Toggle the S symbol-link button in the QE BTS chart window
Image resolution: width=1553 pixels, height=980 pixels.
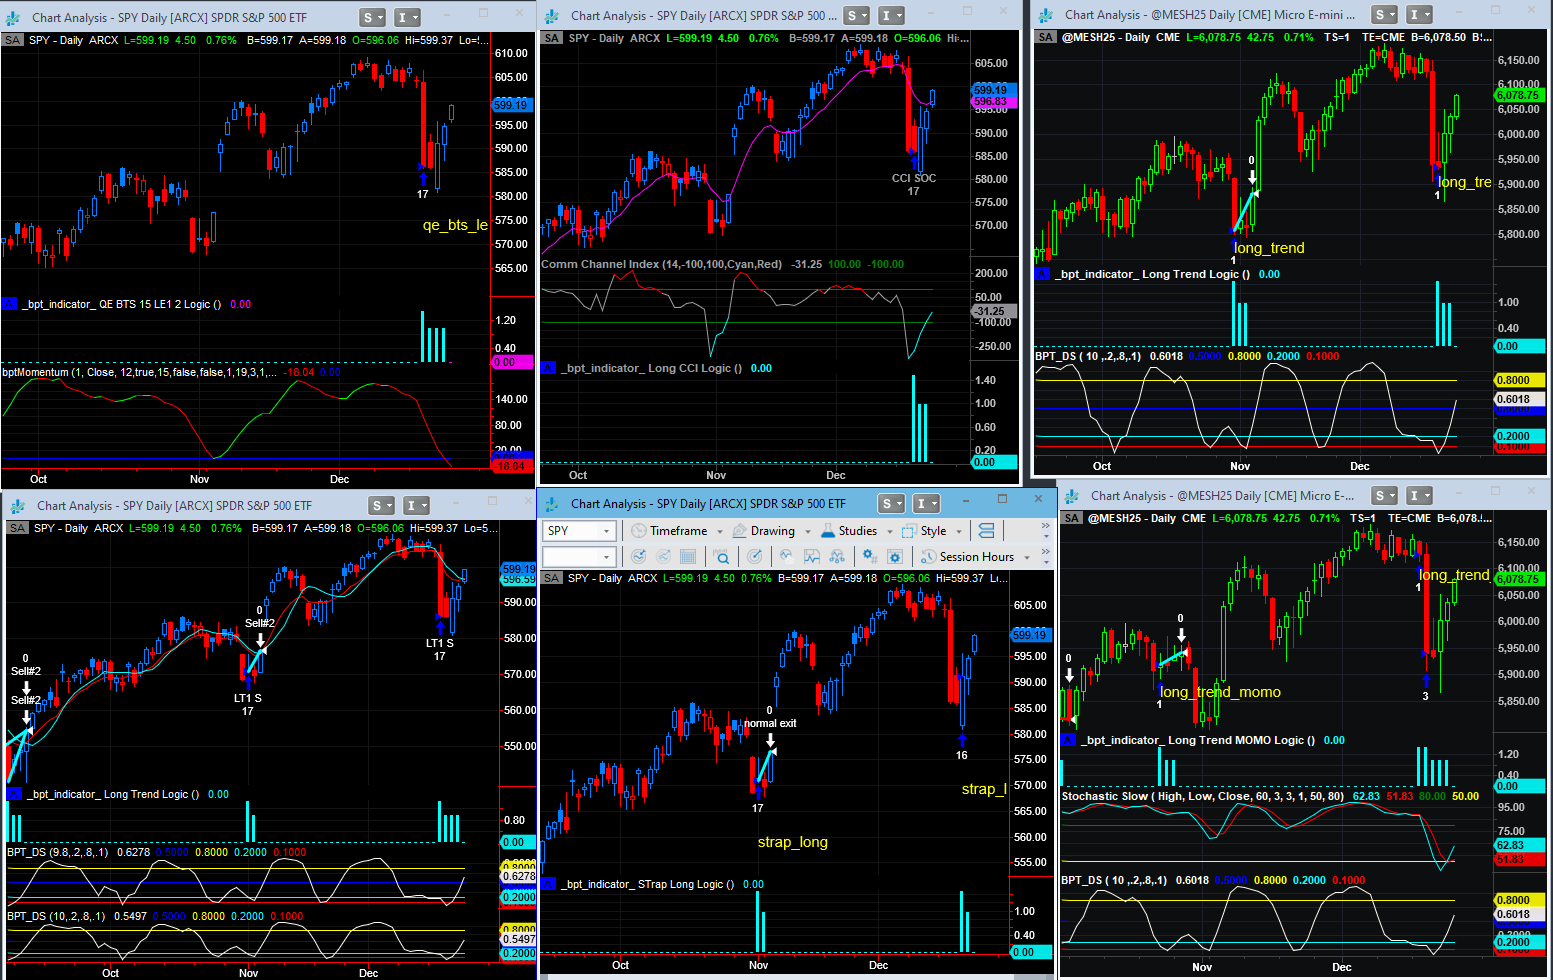[x=368, y=17]
